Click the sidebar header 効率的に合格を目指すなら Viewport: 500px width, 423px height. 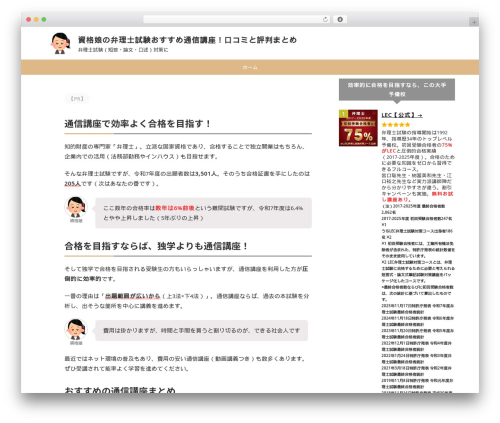click(x=397, y=90)
